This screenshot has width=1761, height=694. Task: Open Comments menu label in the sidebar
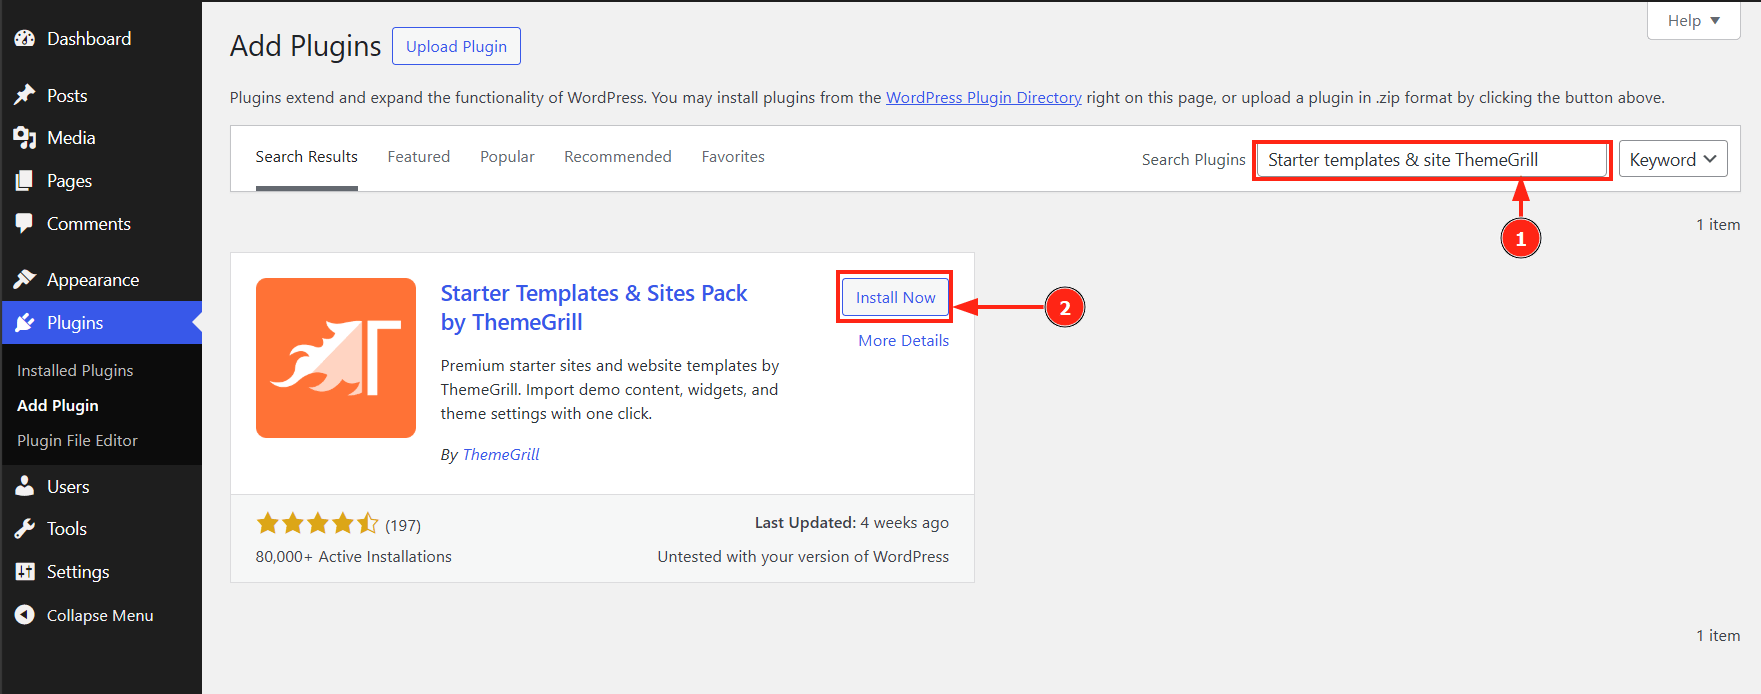89,224
